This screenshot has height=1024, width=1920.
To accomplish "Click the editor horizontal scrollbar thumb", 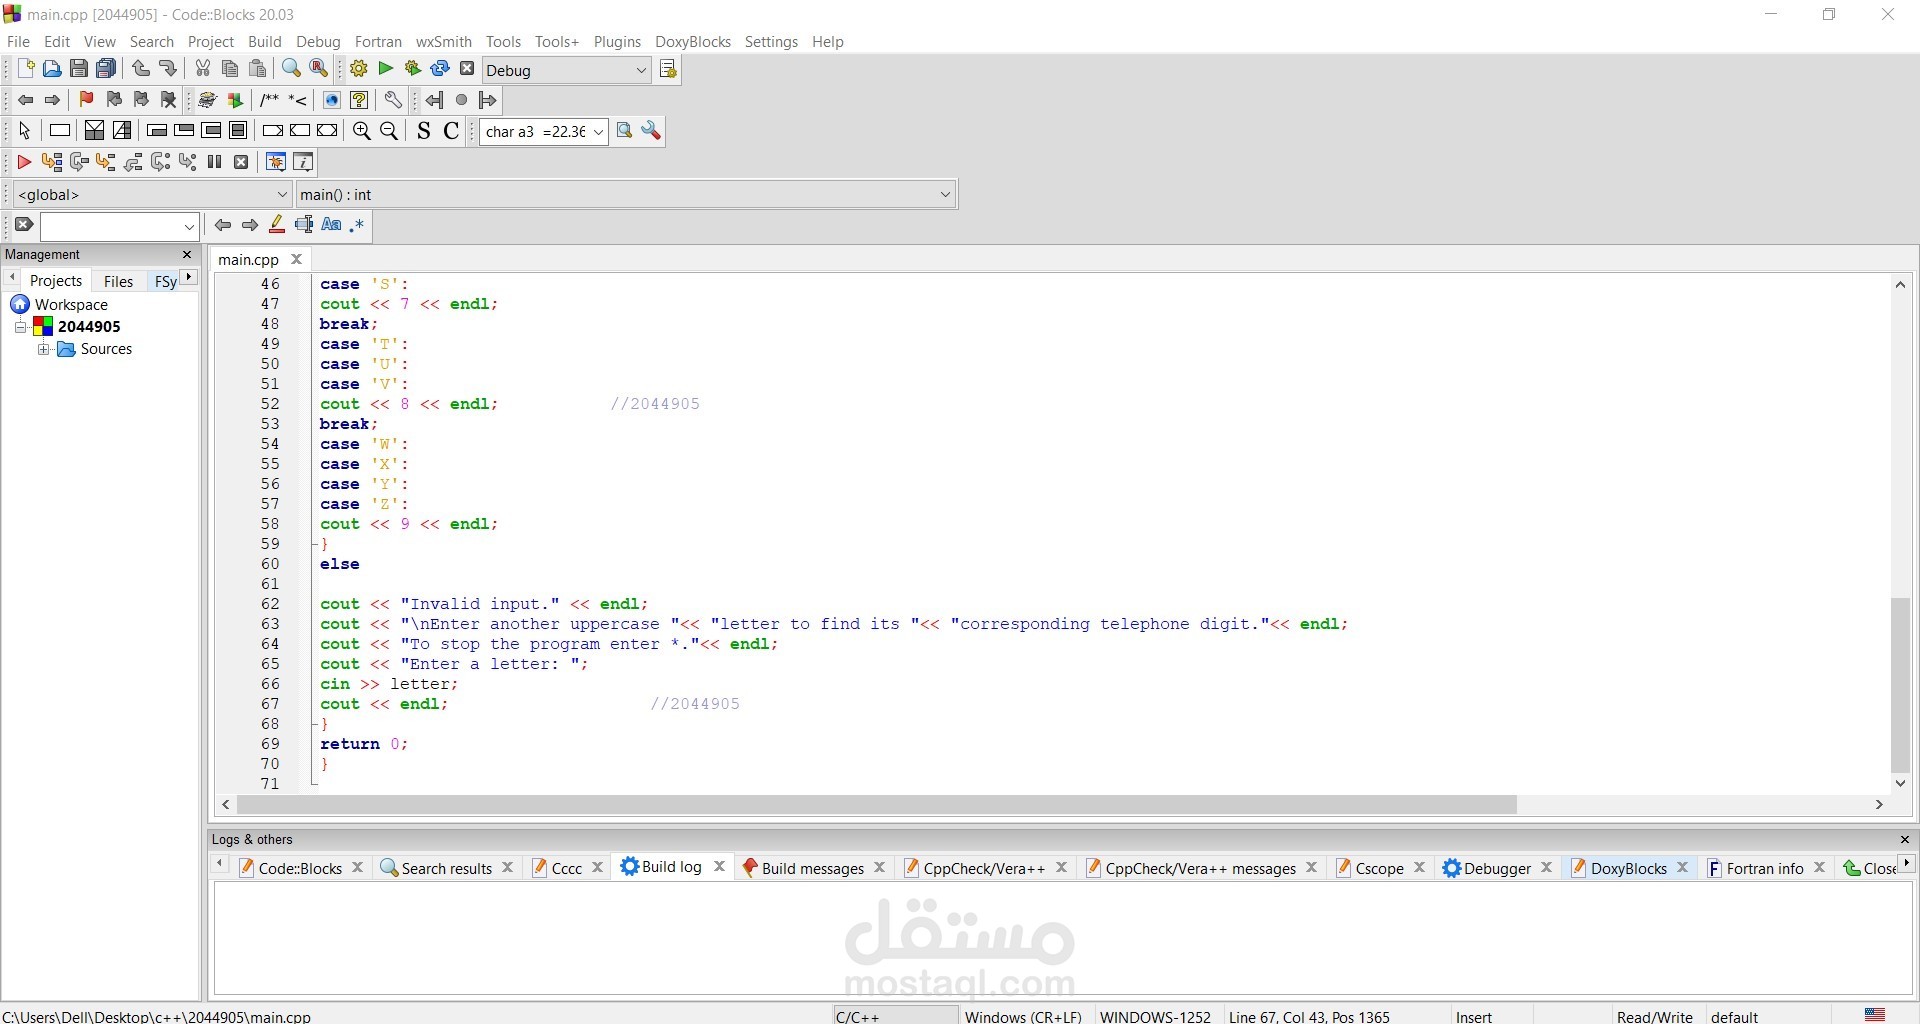I will tap(877, 805).
